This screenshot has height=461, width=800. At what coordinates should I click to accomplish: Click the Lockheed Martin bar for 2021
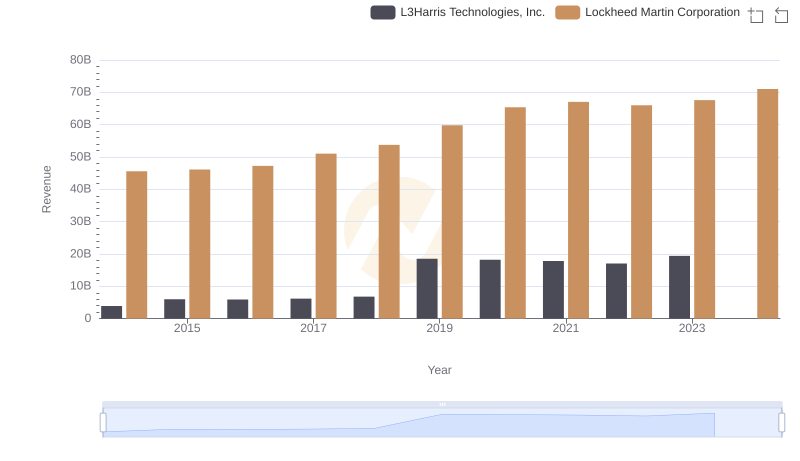pos(578,210)
